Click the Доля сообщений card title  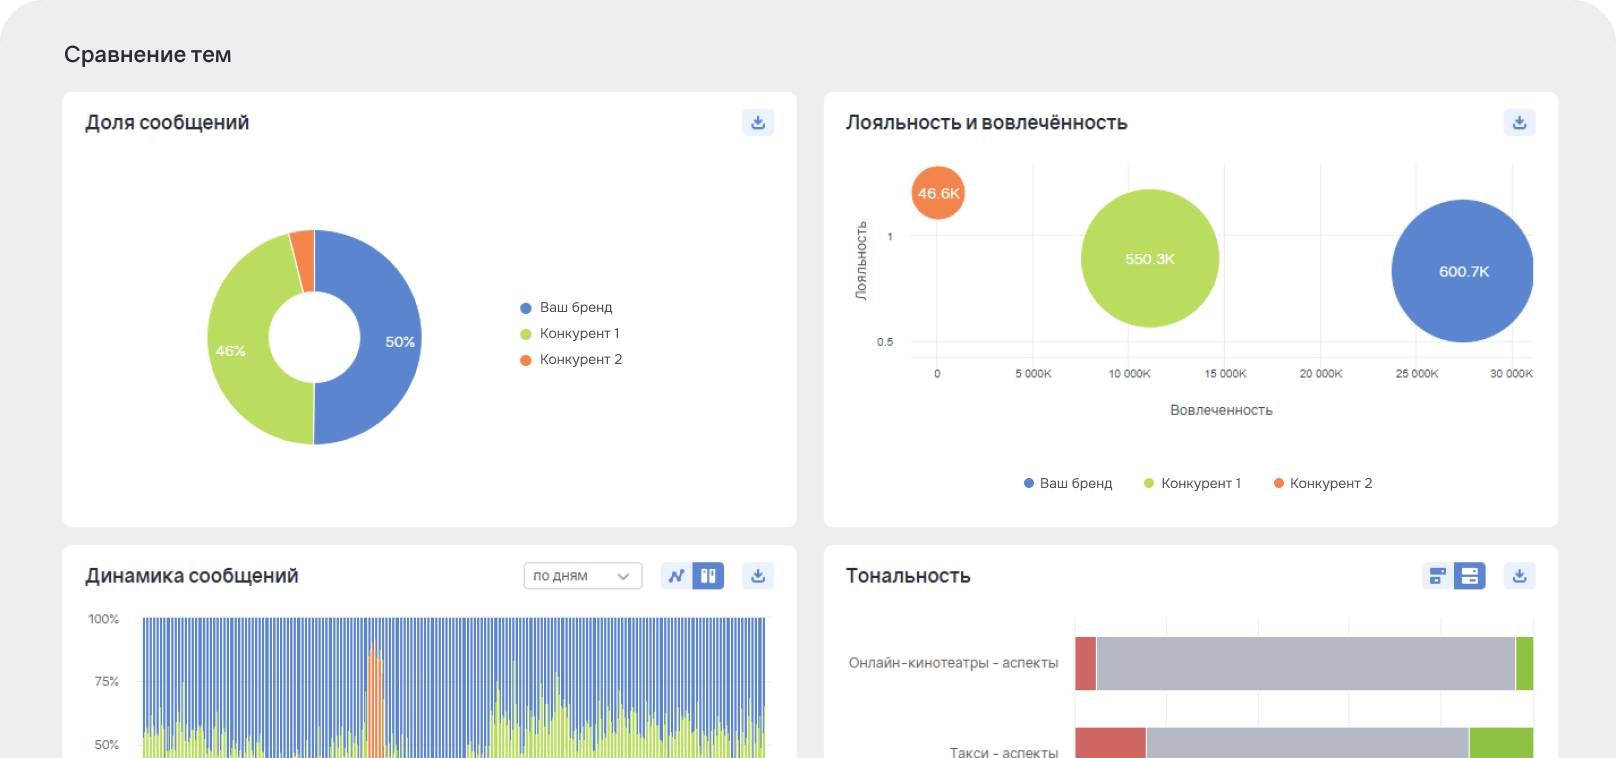pyautogui.click(x=167, y=123)
